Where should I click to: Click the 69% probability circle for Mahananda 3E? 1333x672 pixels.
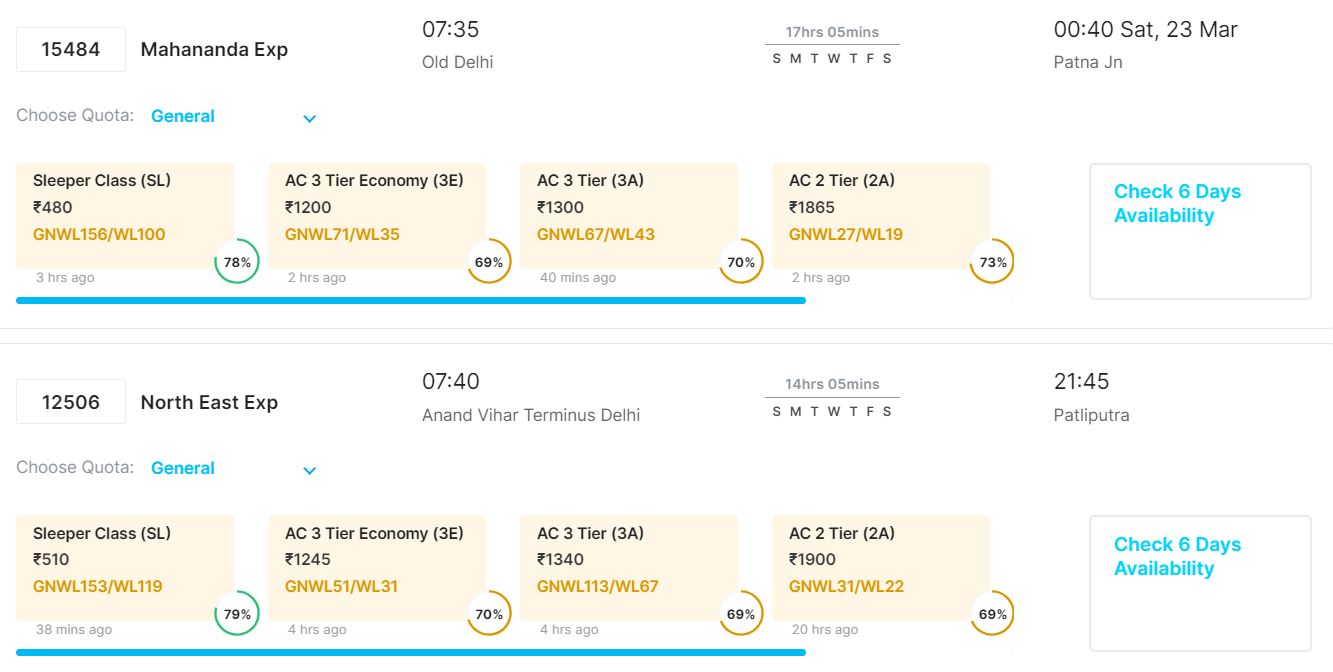[x=489, y=262]
